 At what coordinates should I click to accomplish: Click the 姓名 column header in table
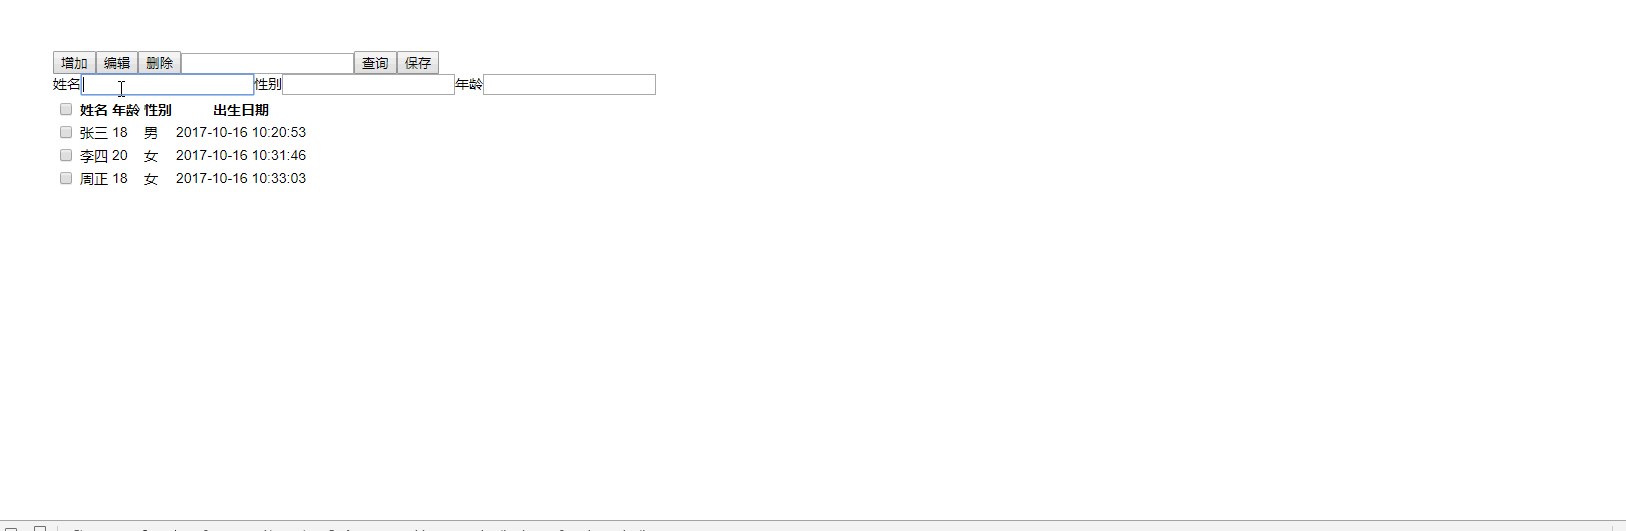[x=94, y=110]
